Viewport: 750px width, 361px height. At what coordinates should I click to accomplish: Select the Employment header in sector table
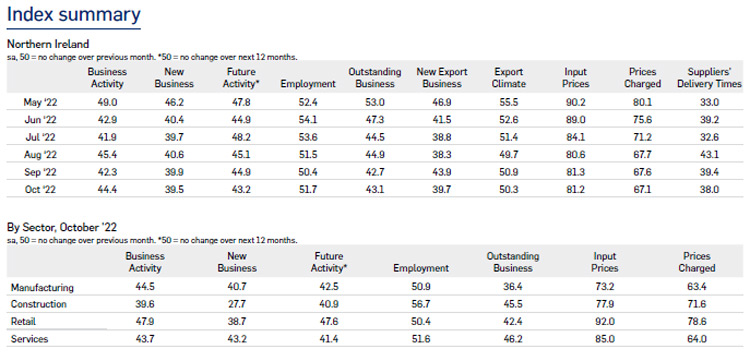coord(421,268)
